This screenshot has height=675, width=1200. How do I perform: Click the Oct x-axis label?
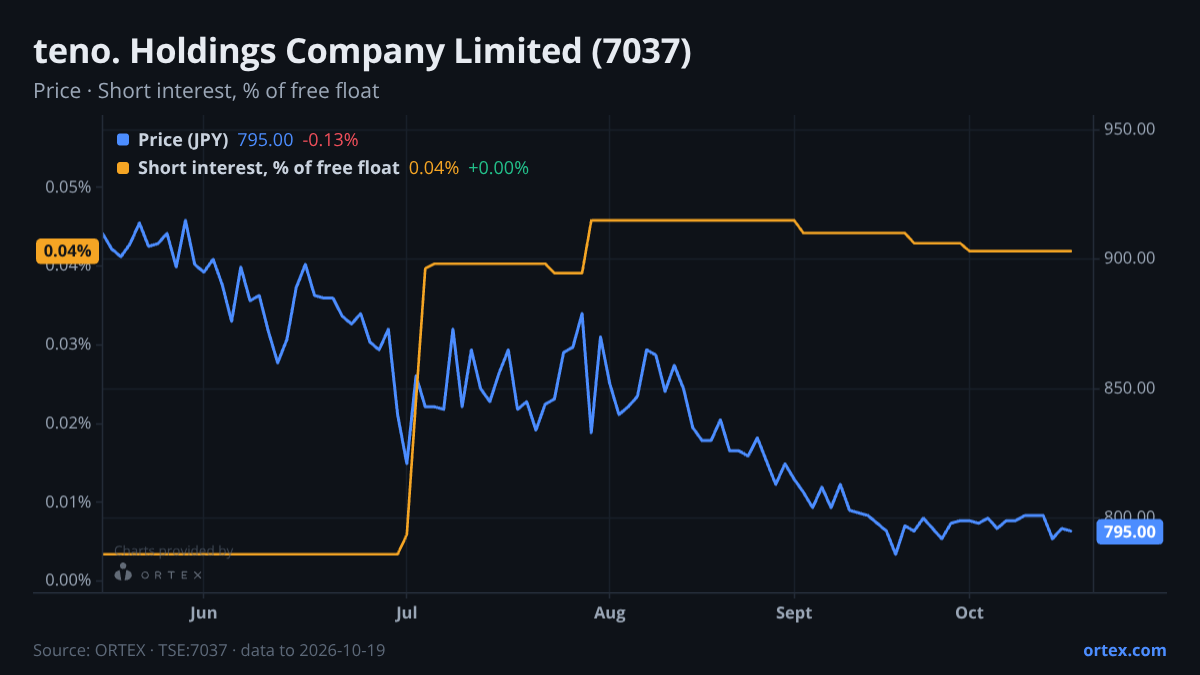pos(969,612)
